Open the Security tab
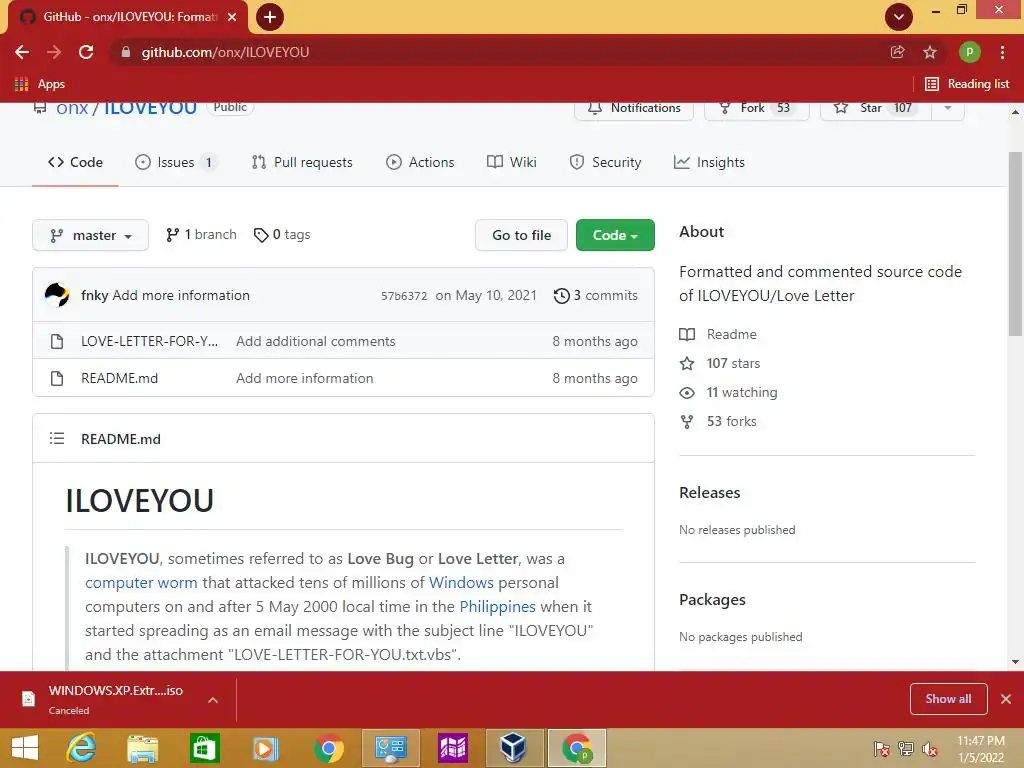This screenshot has height=768, width=1024. (605, 162)
